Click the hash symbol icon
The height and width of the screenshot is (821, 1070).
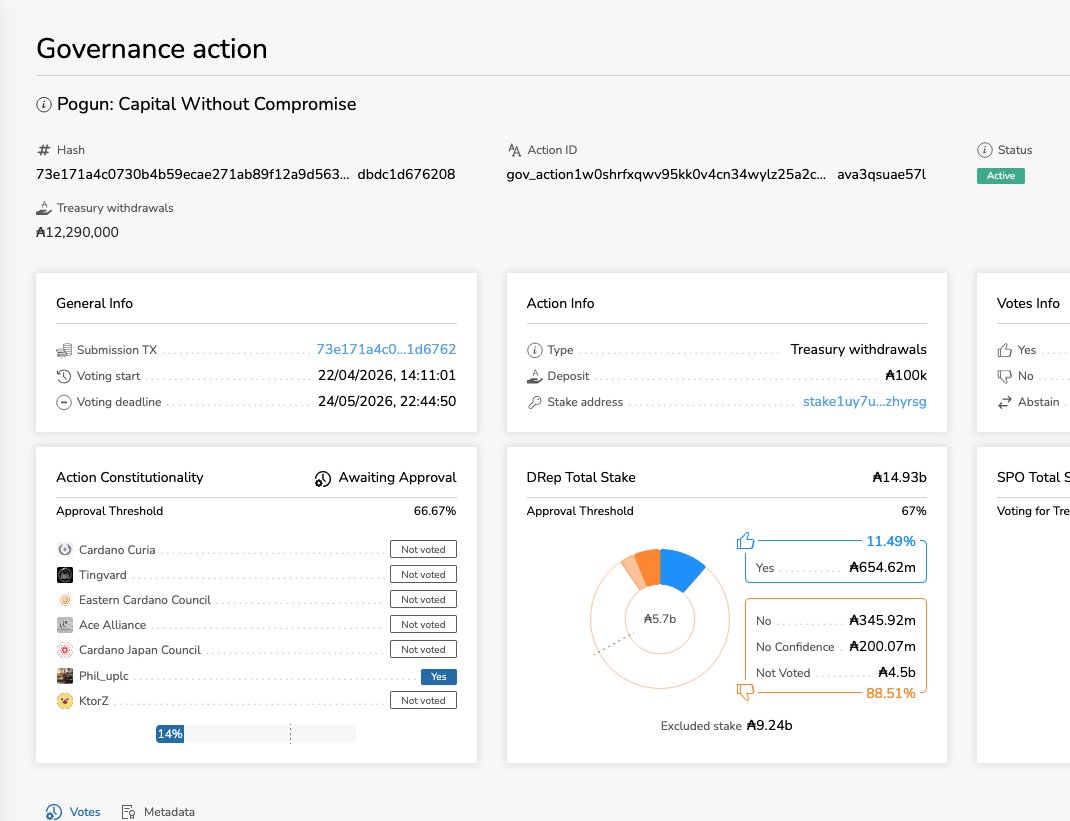point(44,150)
